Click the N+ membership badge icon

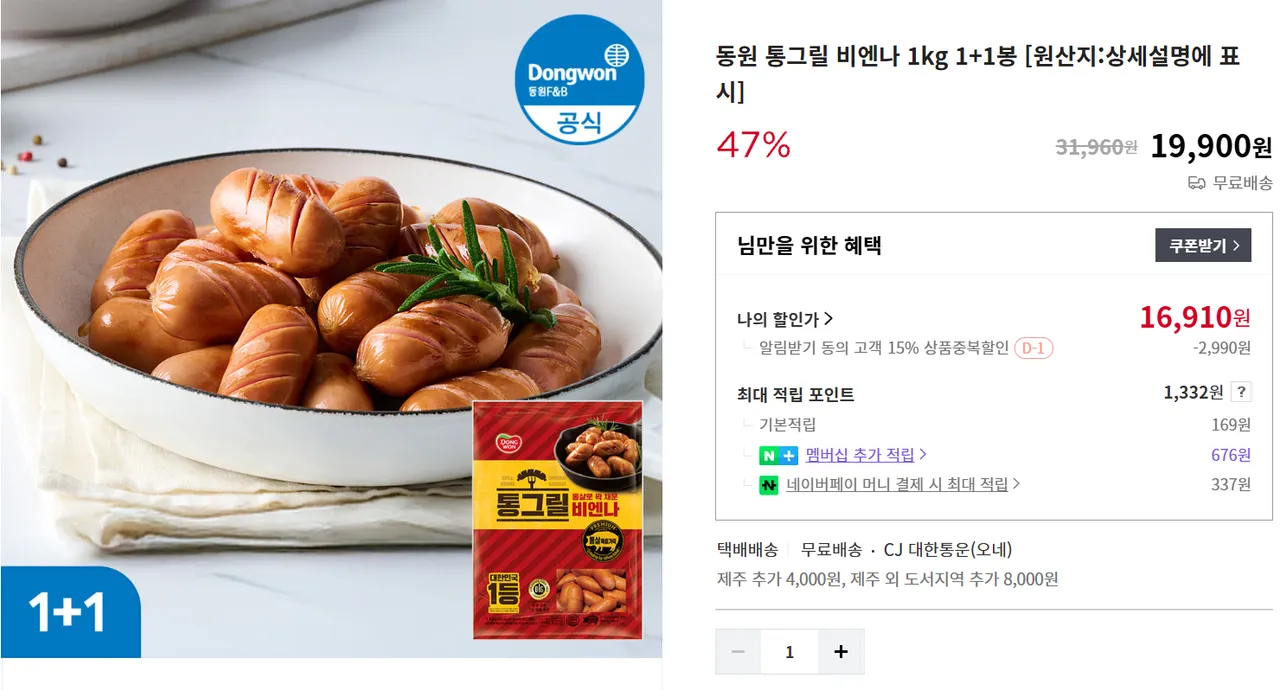[x=778, y=455]
